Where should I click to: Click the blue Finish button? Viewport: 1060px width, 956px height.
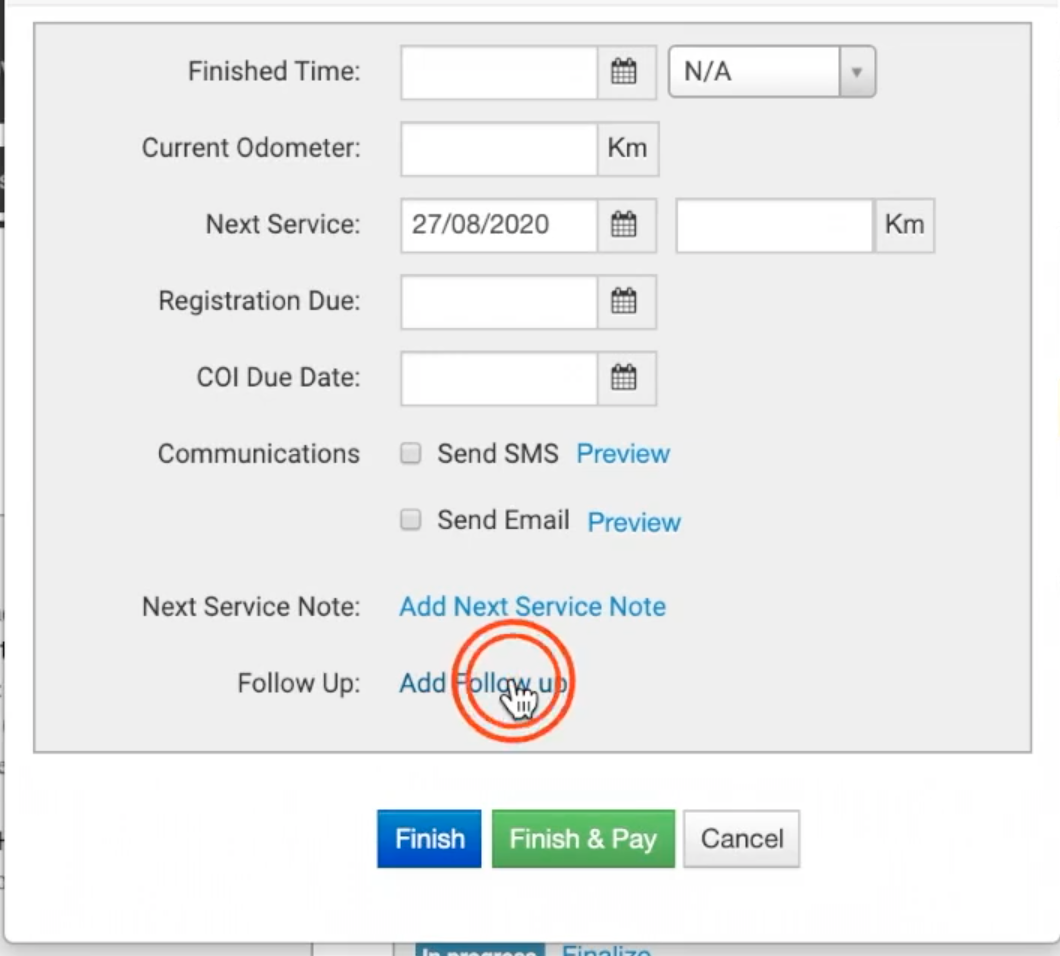pos(429,838)
